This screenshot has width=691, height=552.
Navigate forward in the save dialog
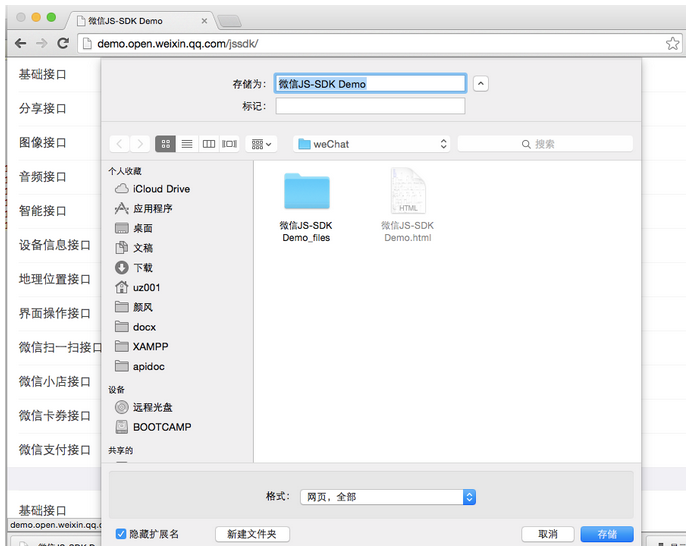pos(140,144)
